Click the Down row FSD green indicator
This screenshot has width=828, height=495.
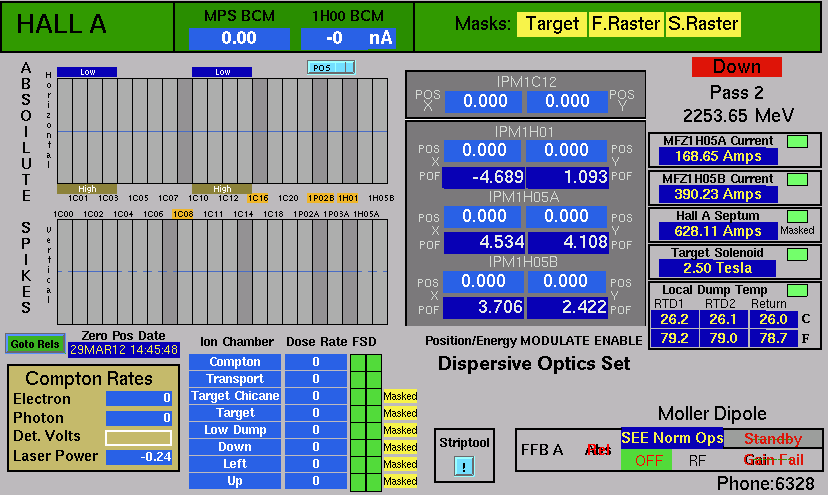tap(366, 447)
